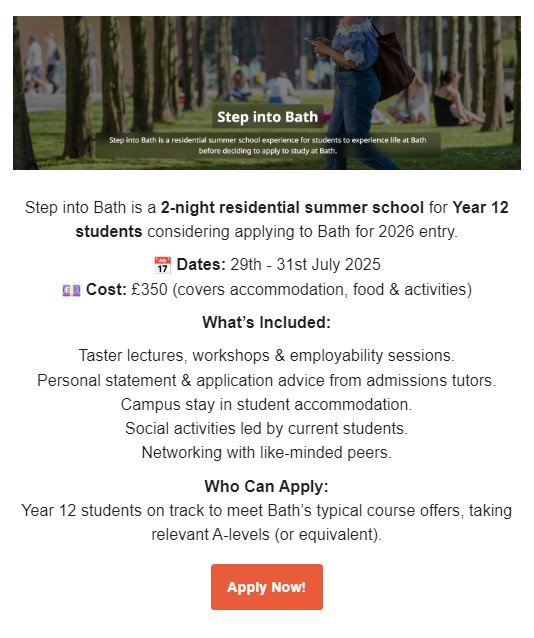This screenshot has height=638, width=534.
Task: Click the 'Taster lectures, workshops' line
Action: click(x=267, y=356)
